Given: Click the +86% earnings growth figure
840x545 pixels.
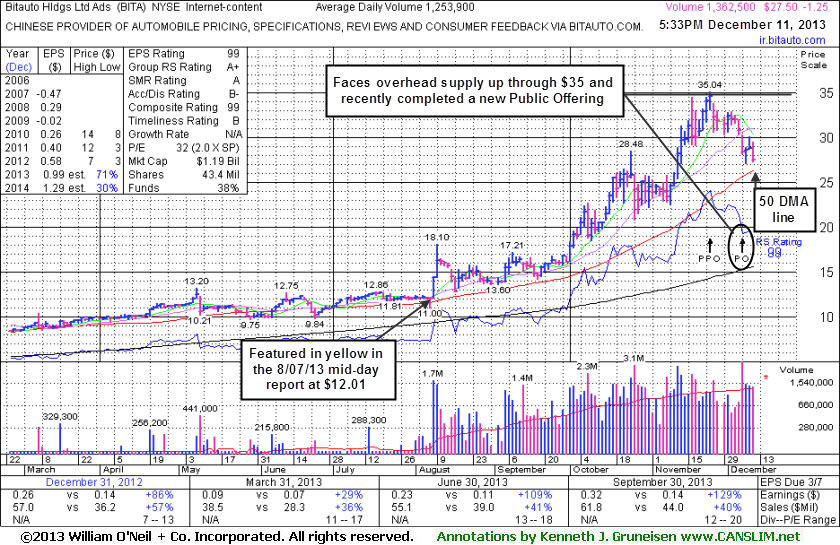Looking at the screenshot, I should (159, 495).
